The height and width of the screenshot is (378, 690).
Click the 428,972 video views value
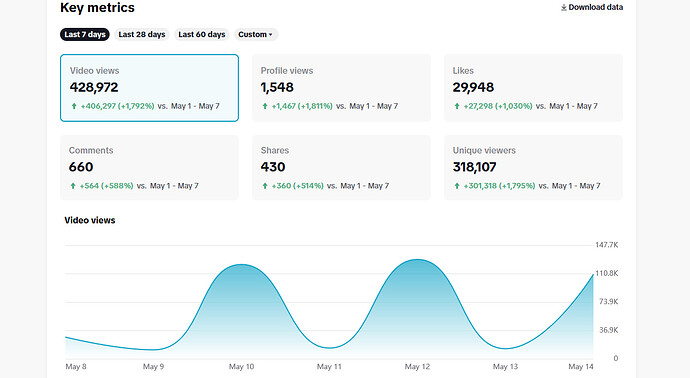94,87
